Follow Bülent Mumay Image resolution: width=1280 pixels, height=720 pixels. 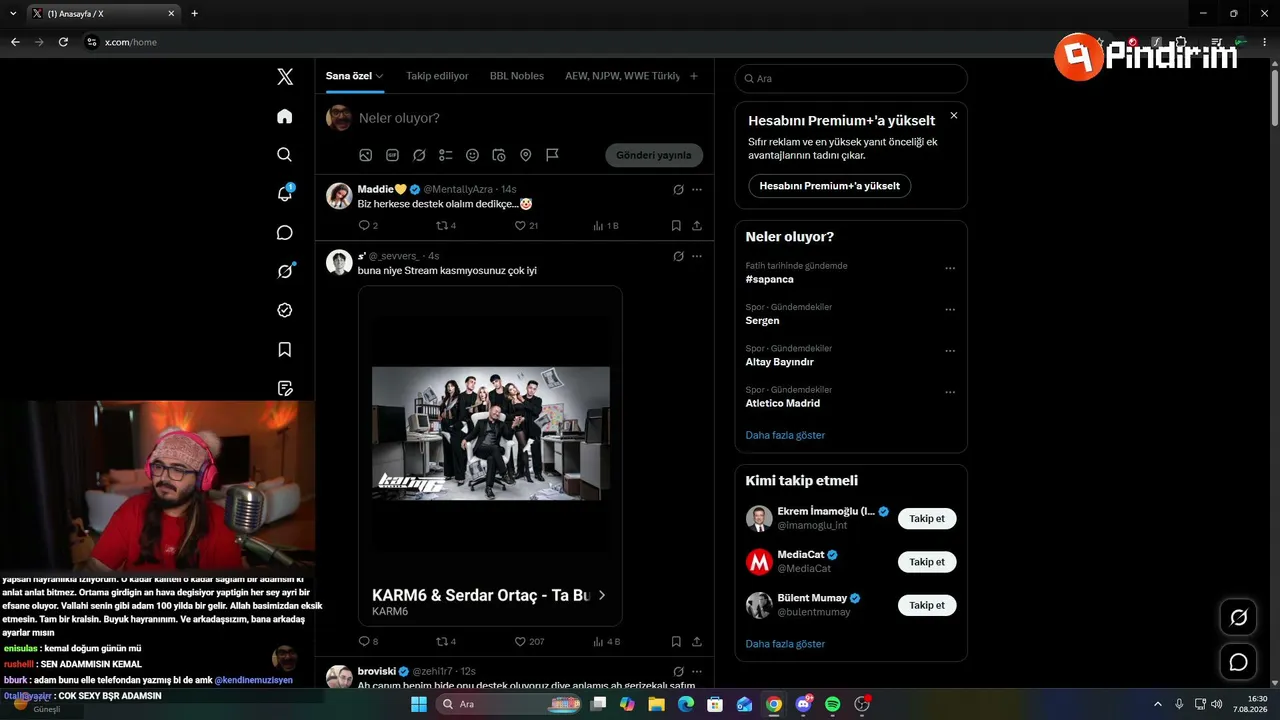927,605
